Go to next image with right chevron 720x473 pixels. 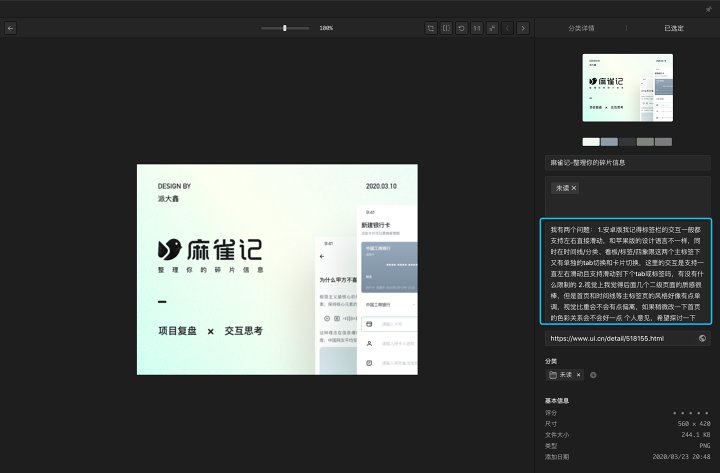(x=523, y=28)
